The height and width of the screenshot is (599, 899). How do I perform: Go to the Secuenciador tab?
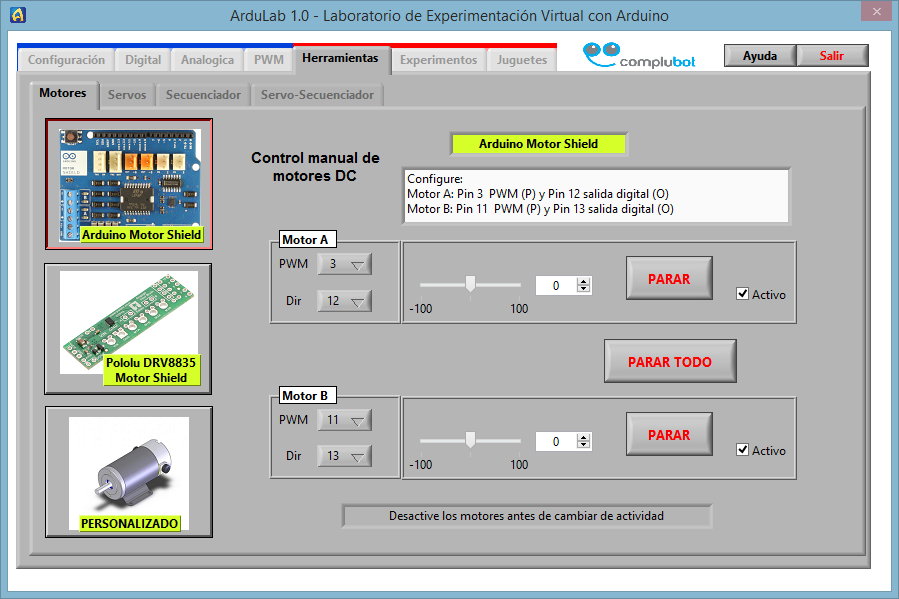click(x=203, y=95)
